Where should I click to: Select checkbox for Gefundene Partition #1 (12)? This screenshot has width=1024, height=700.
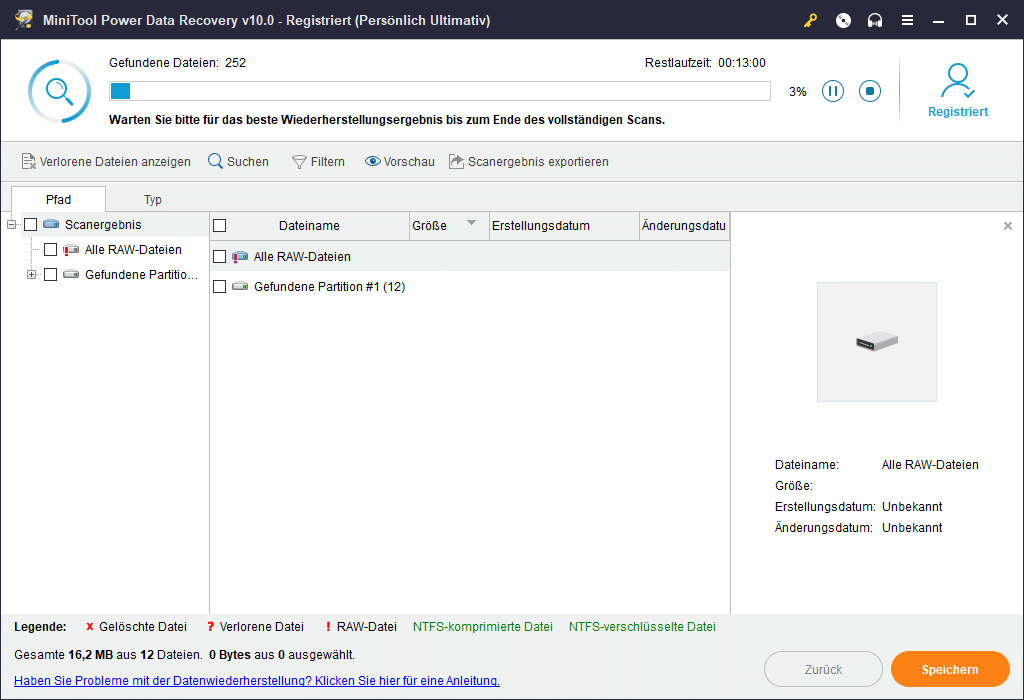click(x=220, y=287)
